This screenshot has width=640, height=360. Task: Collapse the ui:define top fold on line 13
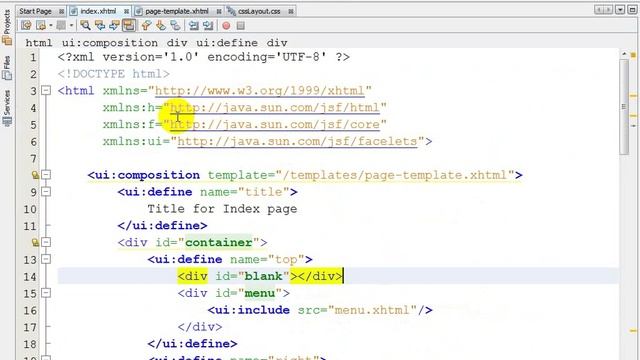pos(46,259)
